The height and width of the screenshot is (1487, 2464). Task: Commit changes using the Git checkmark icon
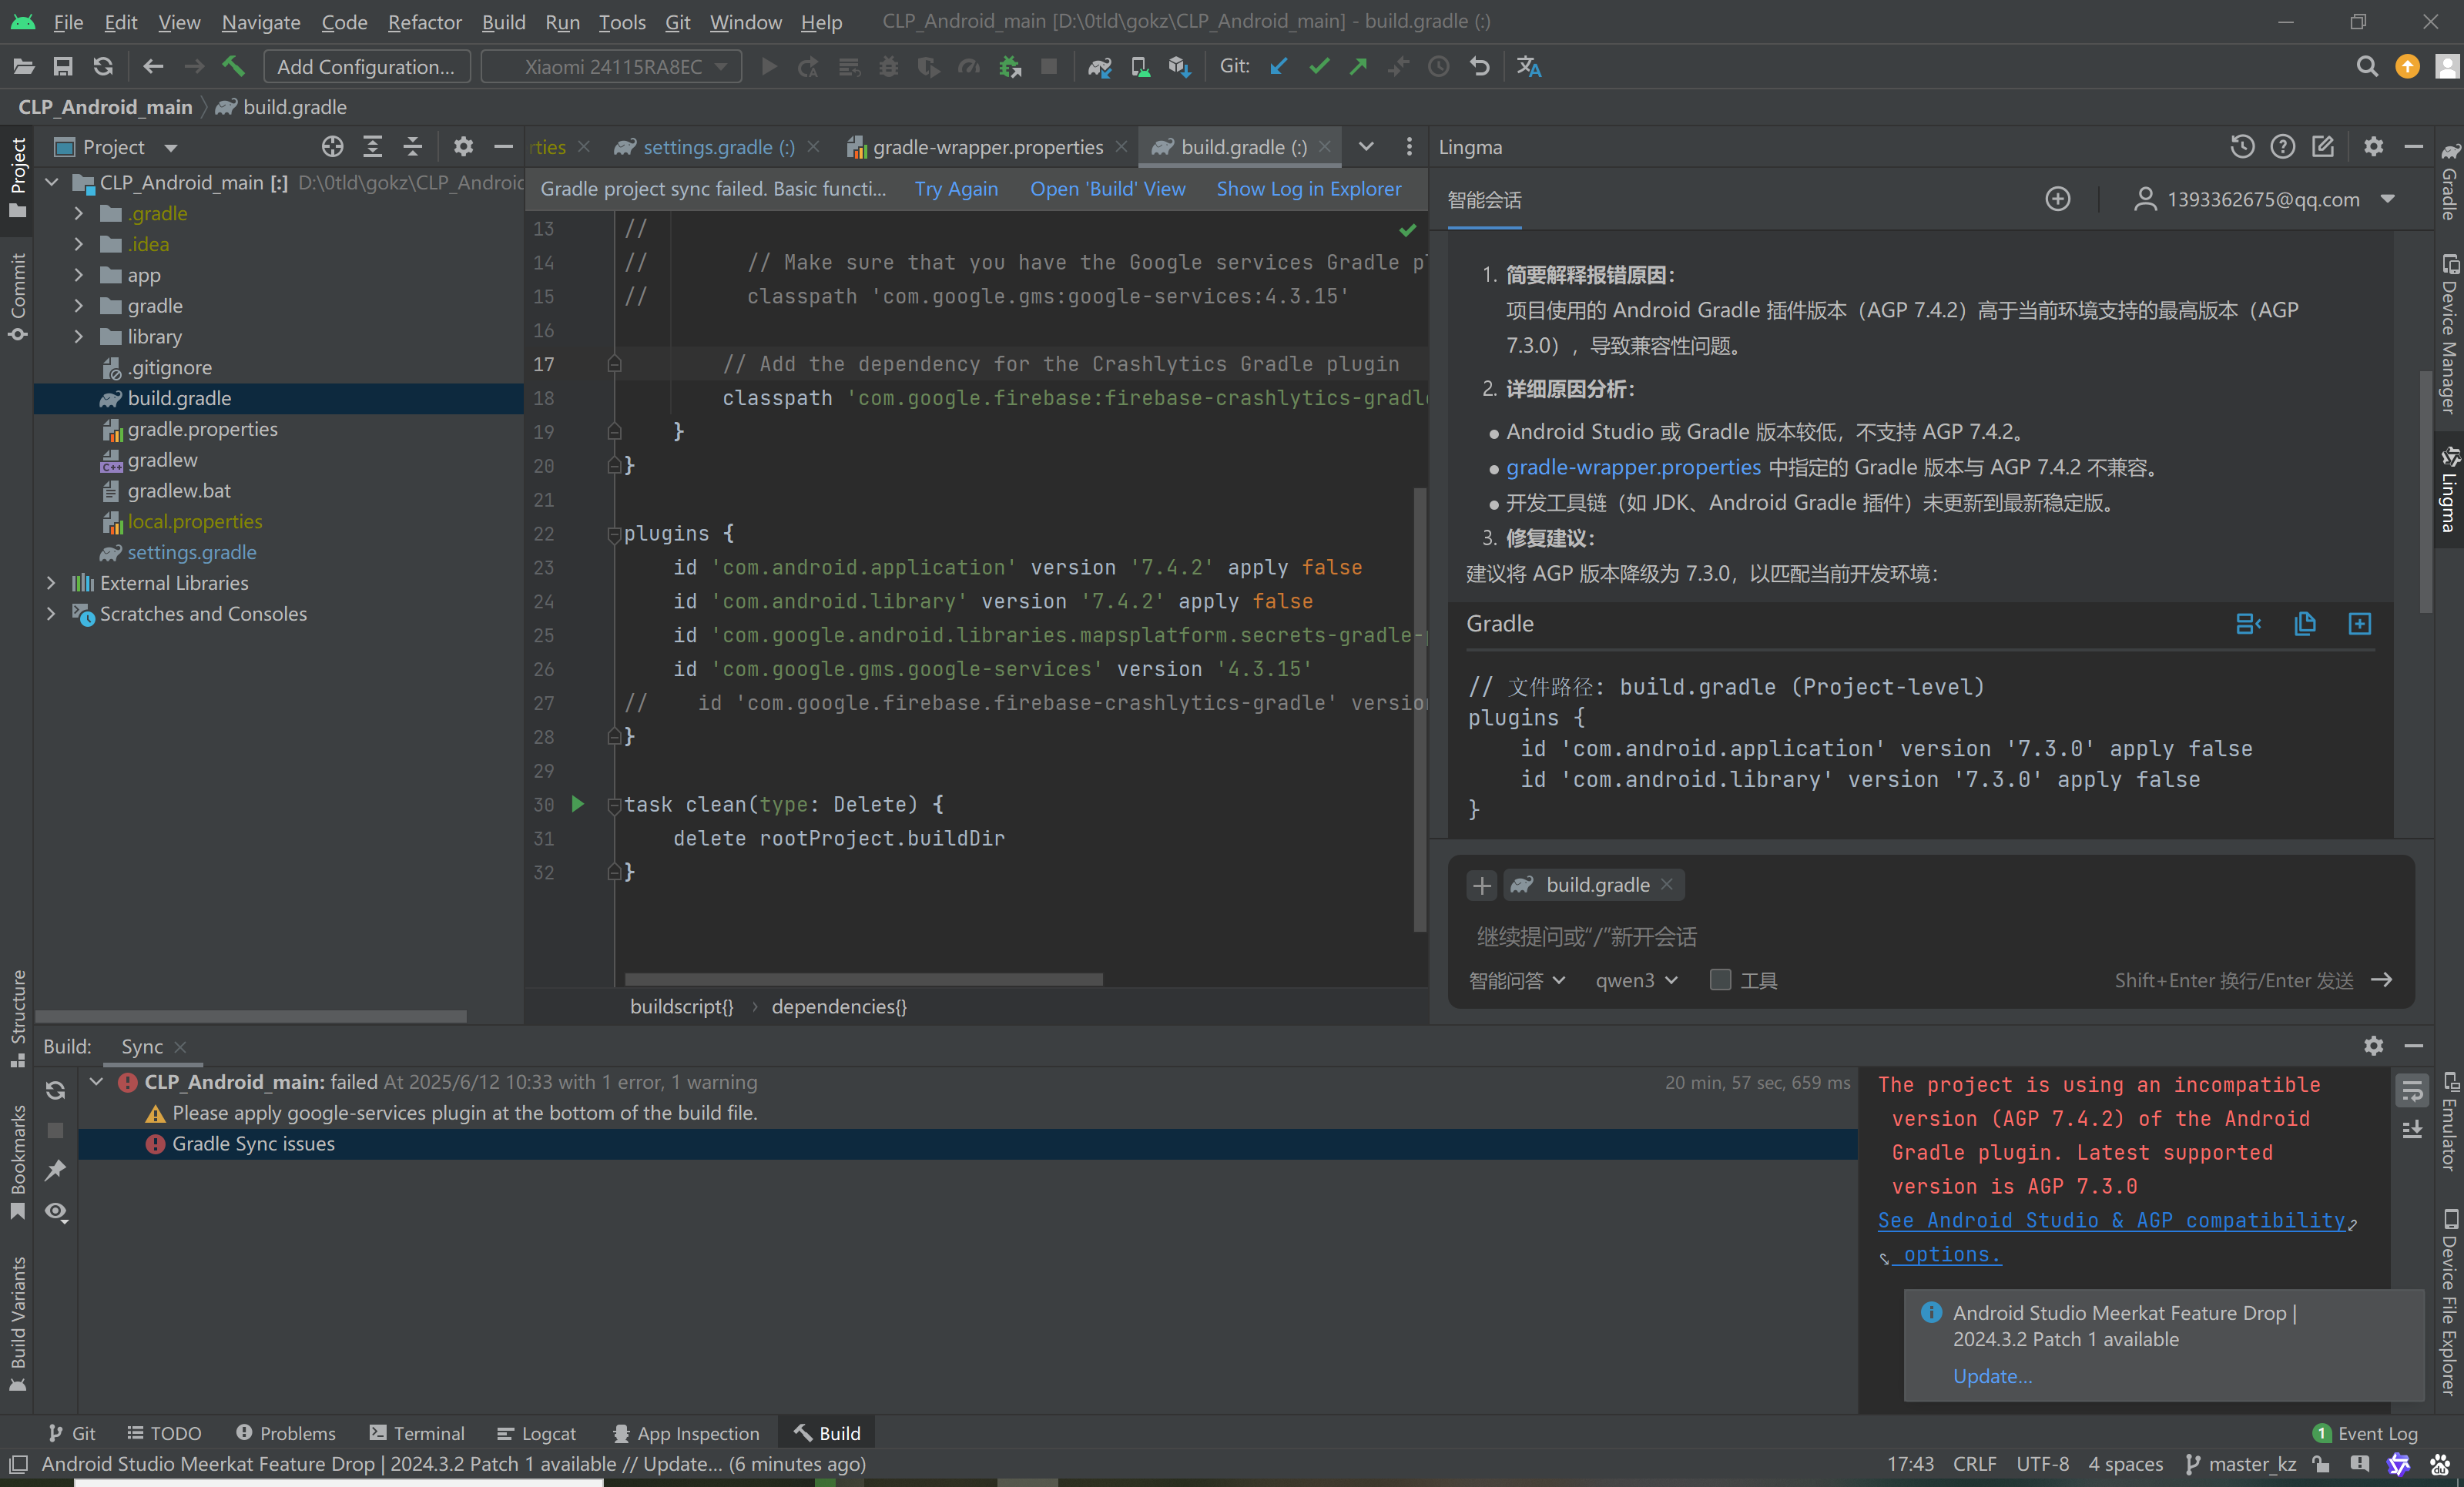[1319, 66]
